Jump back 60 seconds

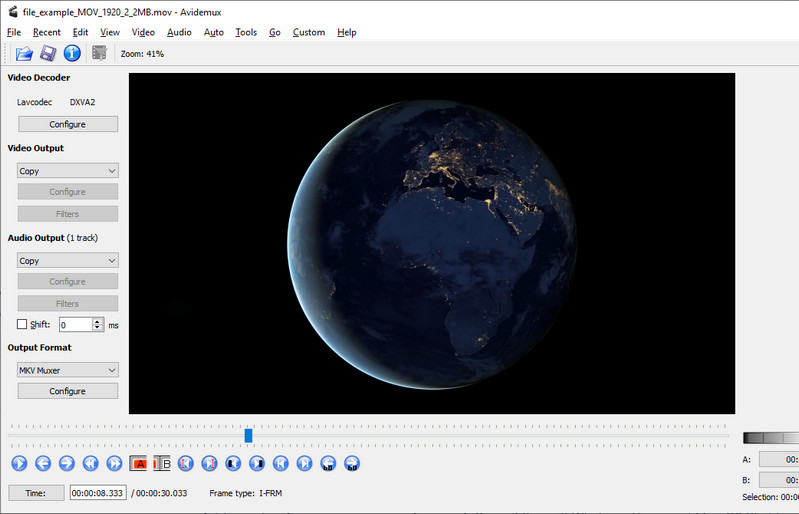pyautogui.click(x=328, y=463)
